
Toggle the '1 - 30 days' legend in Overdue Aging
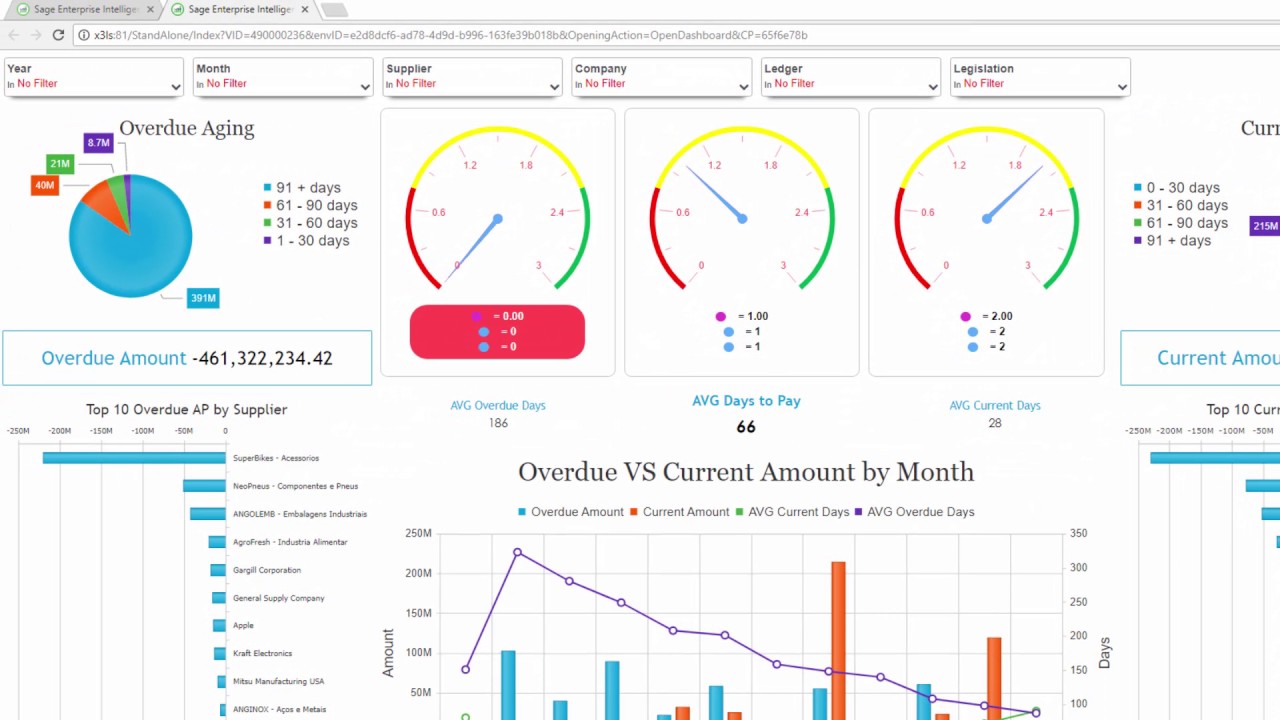click(x=306, y=241)
